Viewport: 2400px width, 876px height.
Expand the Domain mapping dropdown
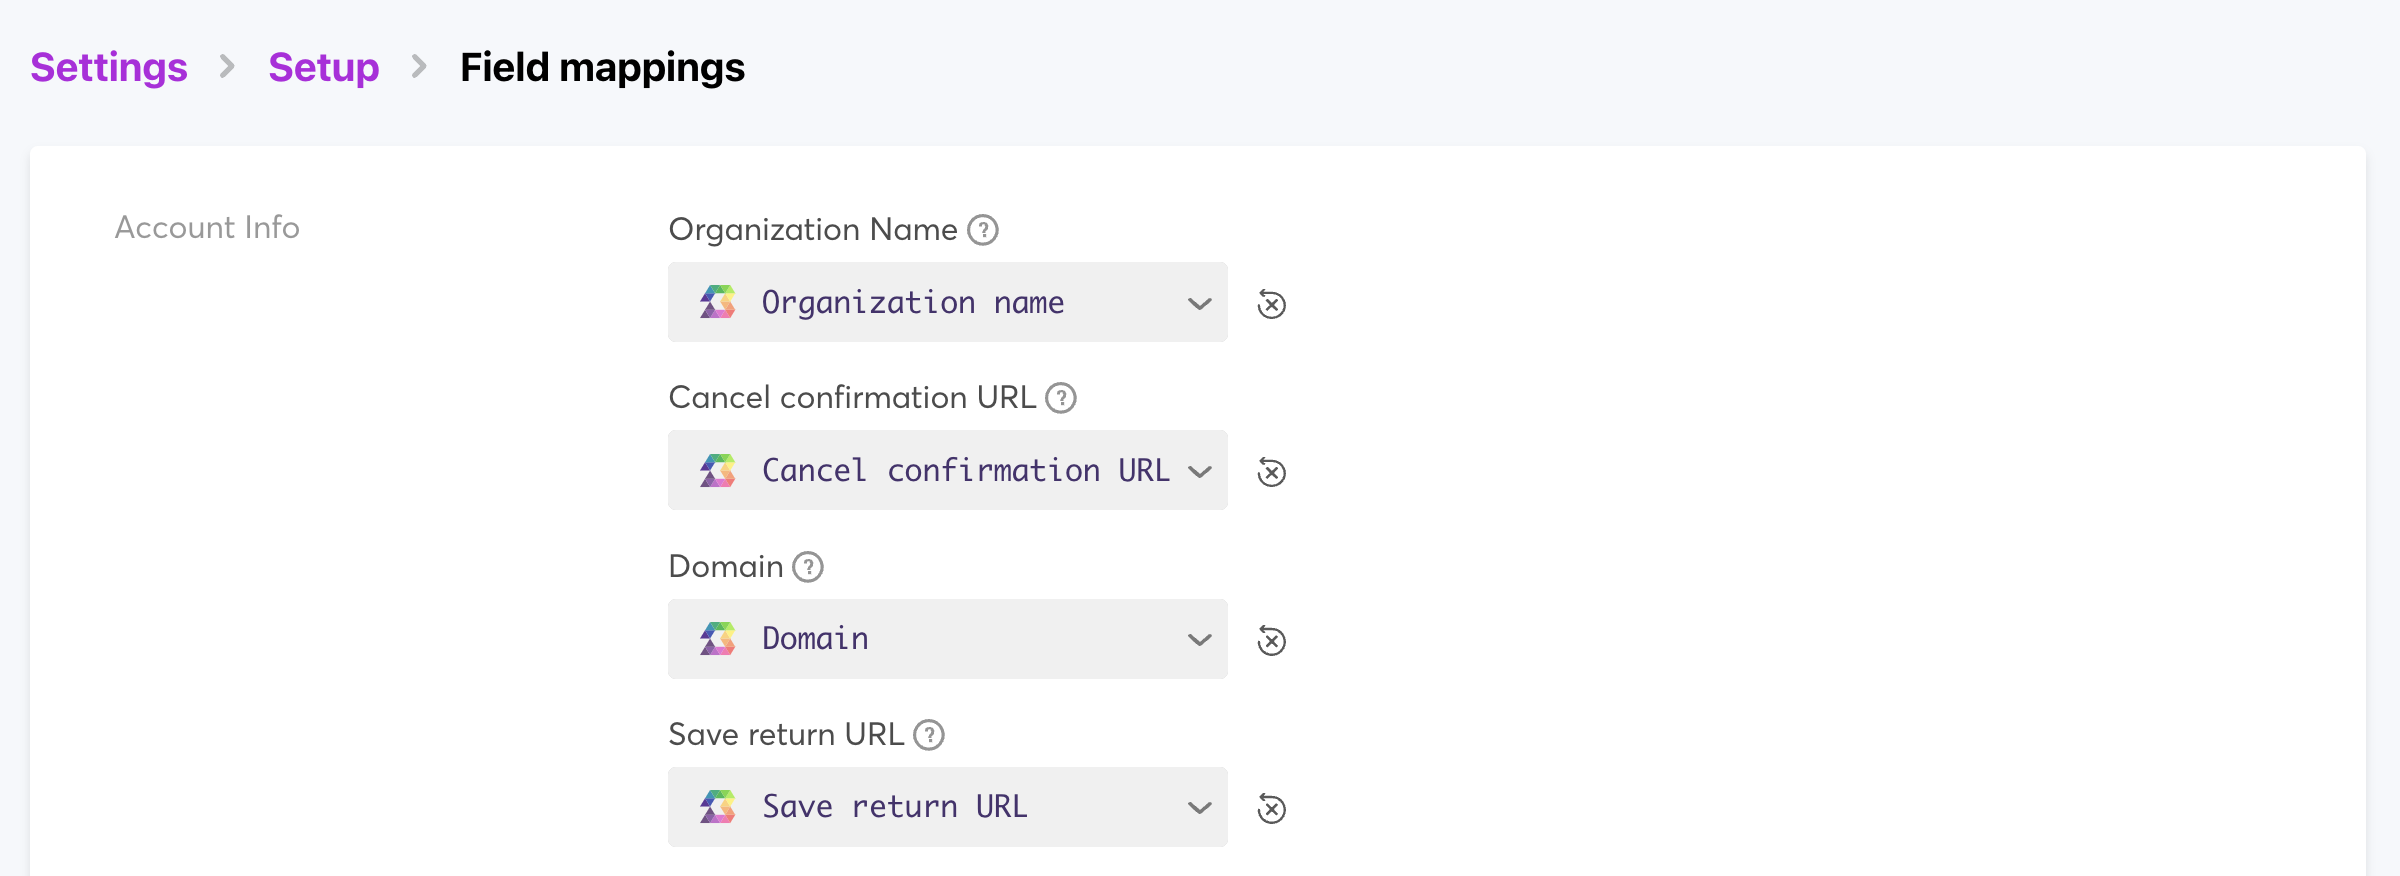946,639
